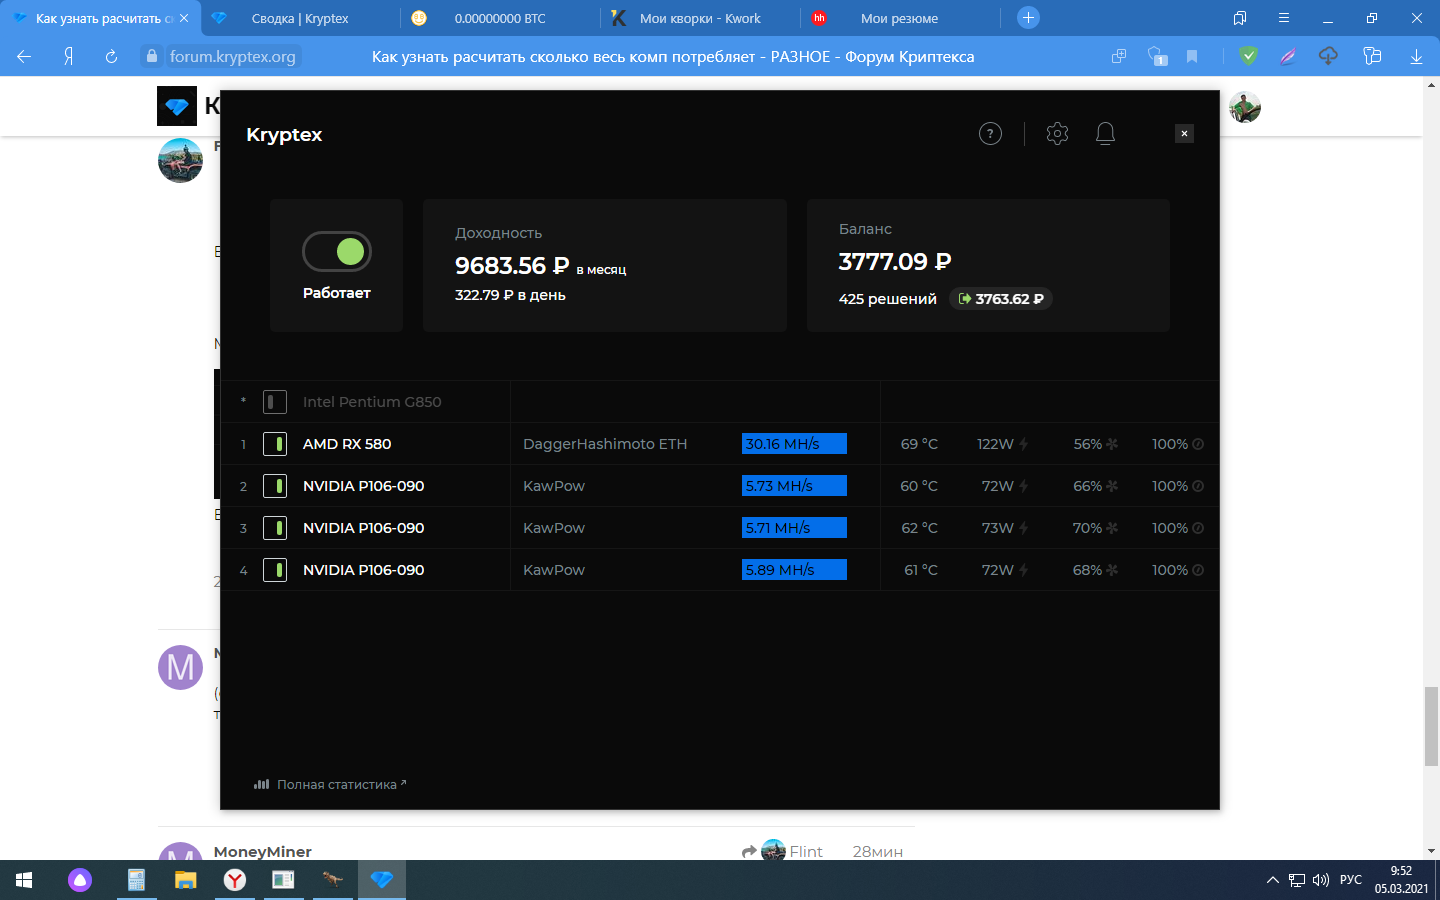Screen dimensions: 1440x900
Task: Switch to the 0.00000000 BTC browser tab
Action: pos(500,18)
